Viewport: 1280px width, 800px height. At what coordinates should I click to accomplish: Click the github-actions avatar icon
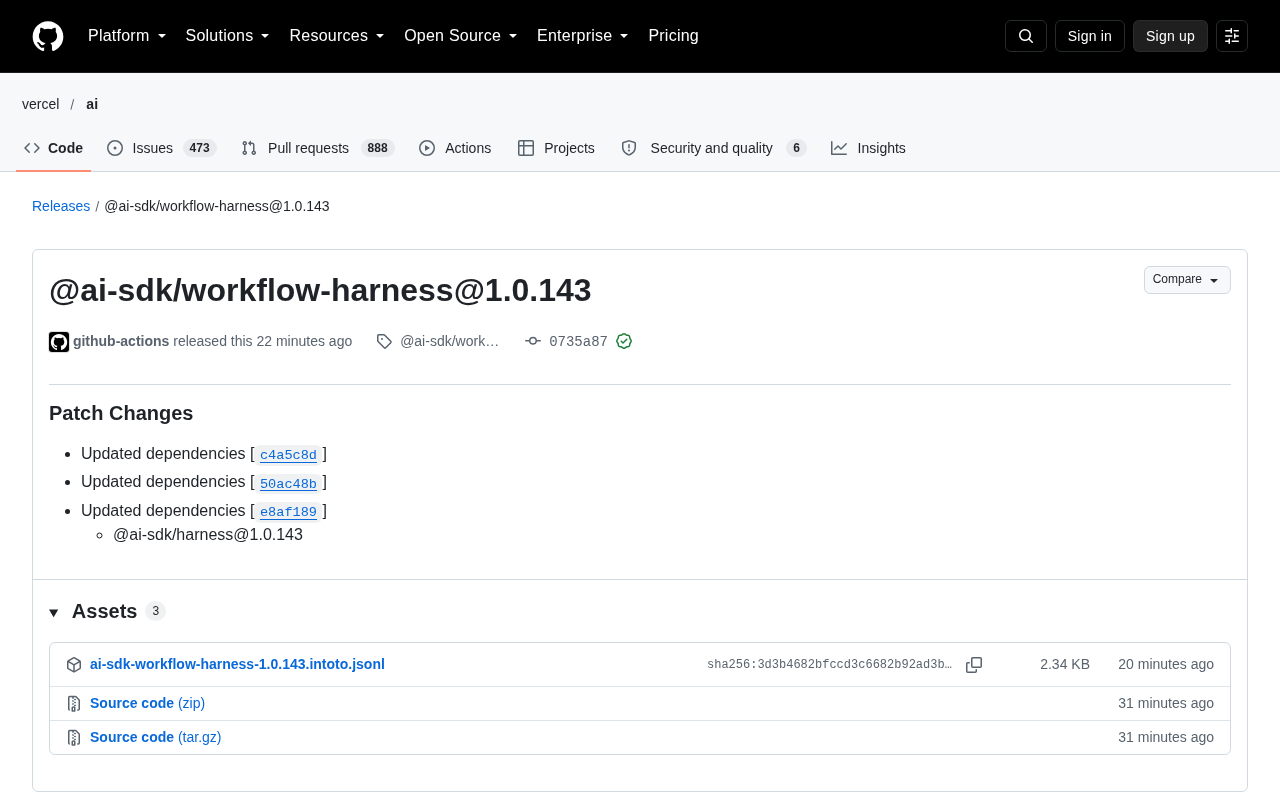(59, 342)
